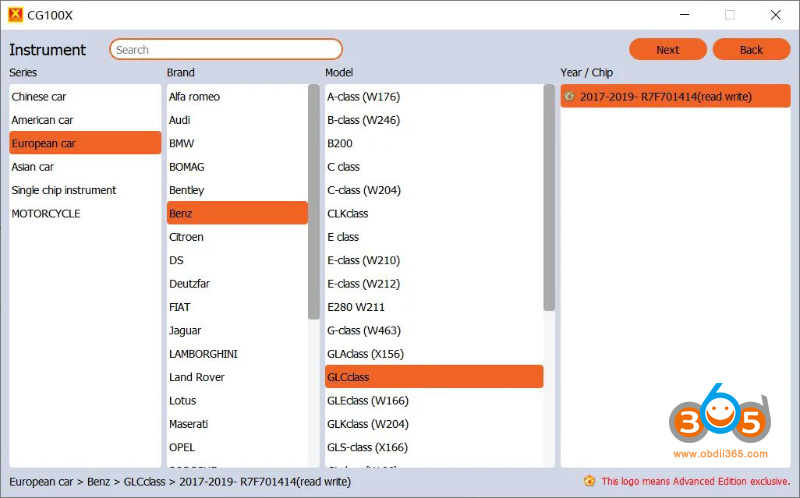Select Asian car series

[x=85, y=167]
